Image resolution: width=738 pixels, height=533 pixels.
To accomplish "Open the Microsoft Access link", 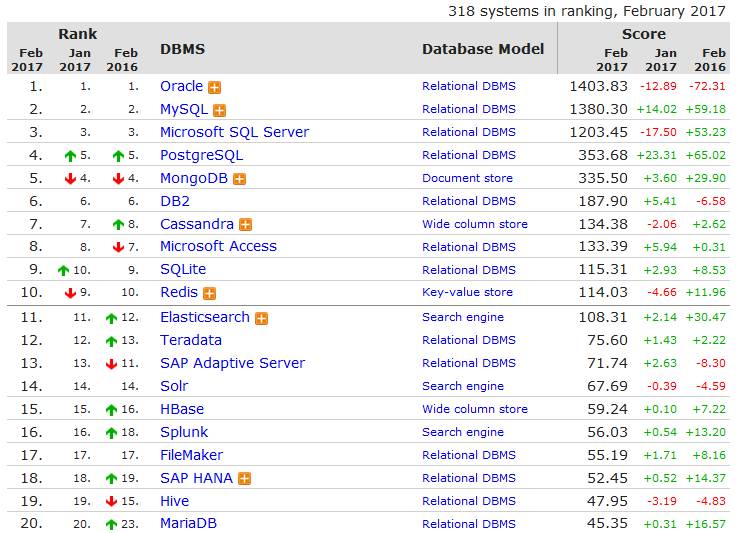I will click(218, 246).
